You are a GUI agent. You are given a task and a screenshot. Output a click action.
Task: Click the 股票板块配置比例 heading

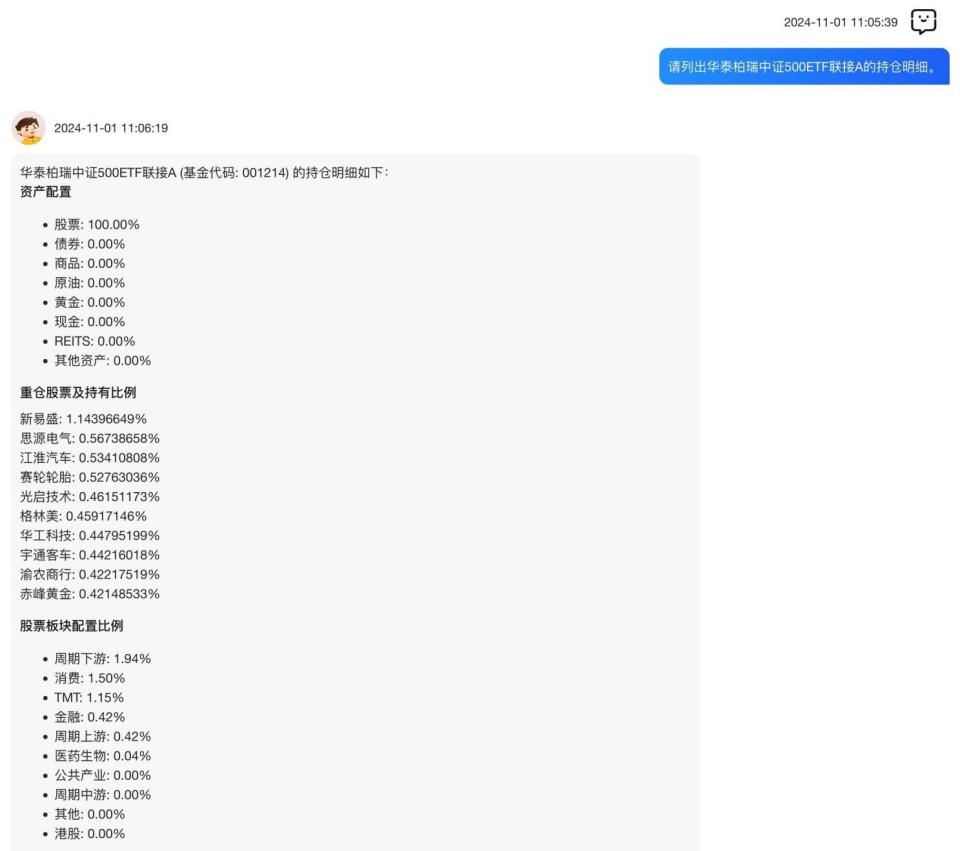pos(72,626)
